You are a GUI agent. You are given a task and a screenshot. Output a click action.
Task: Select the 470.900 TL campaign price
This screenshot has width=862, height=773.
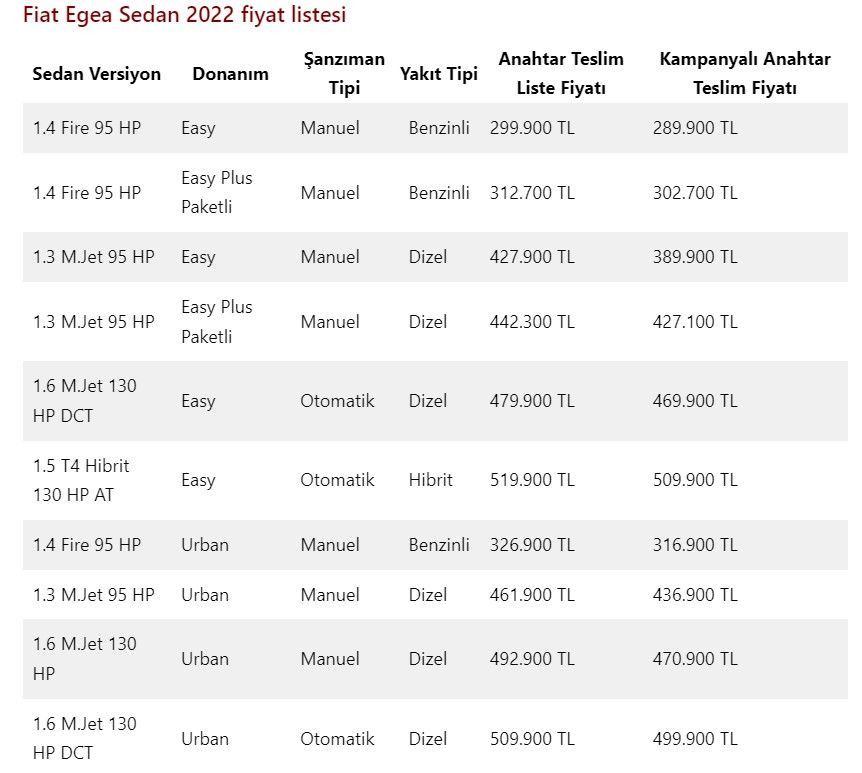tap(695, 659)
